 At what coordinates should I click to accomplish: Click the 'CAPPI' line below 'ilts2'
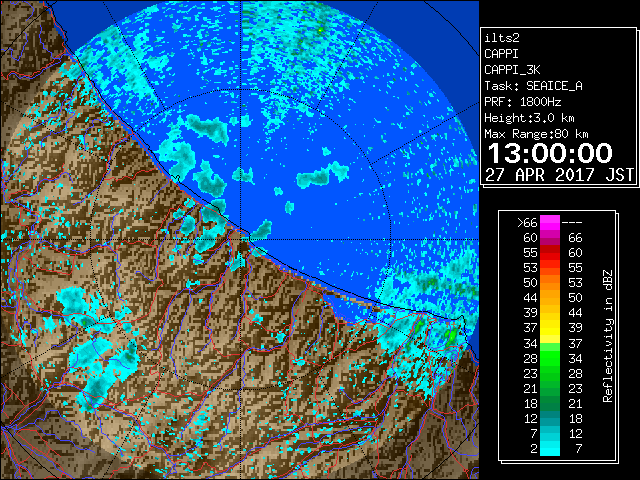pos(501,54)
